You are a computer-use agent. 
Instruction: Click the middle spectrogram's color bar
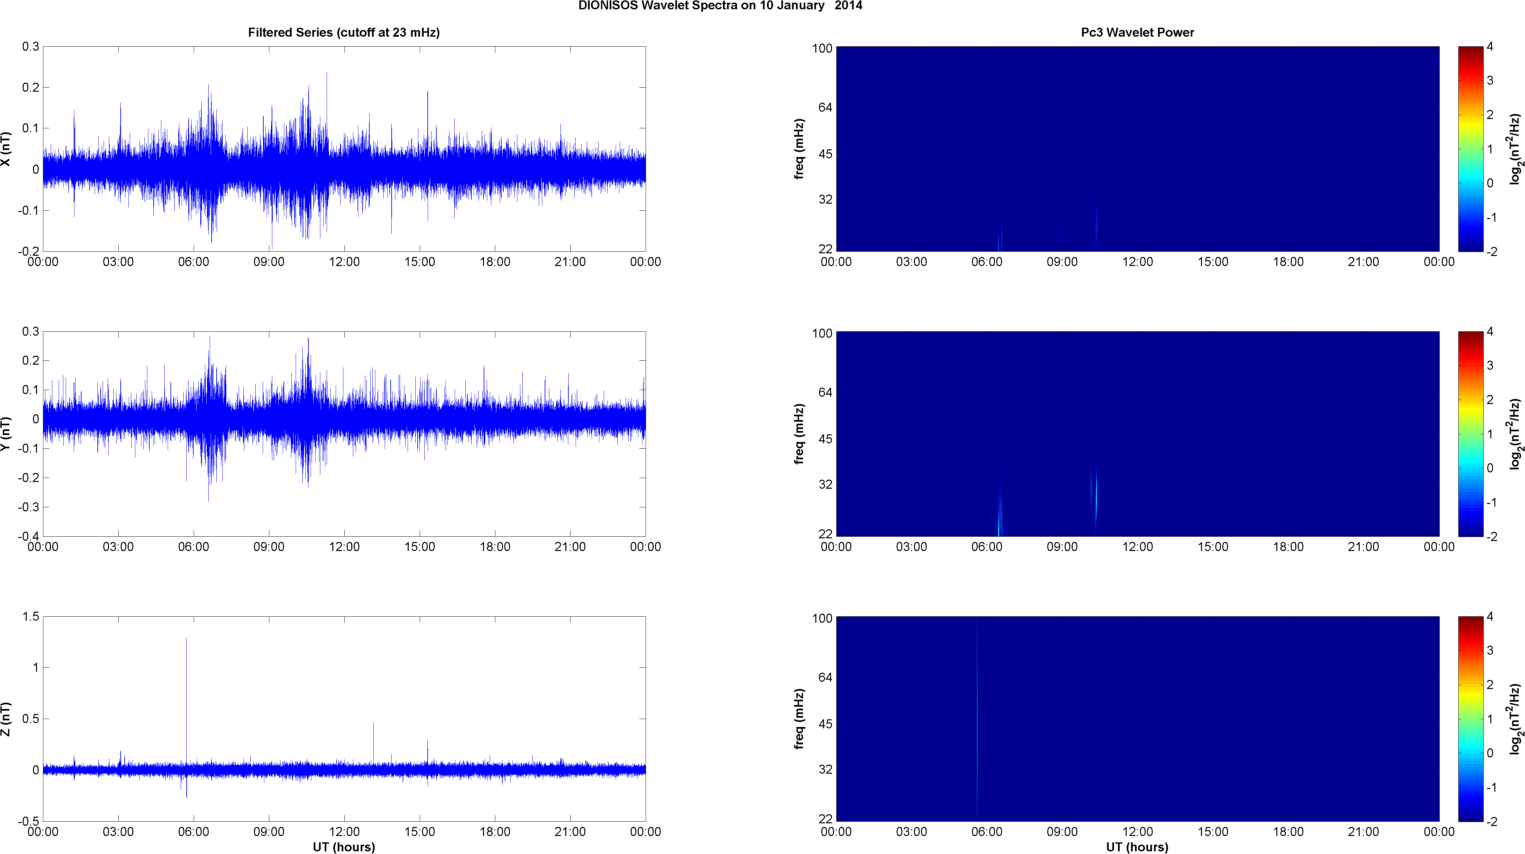(1470, 434)
